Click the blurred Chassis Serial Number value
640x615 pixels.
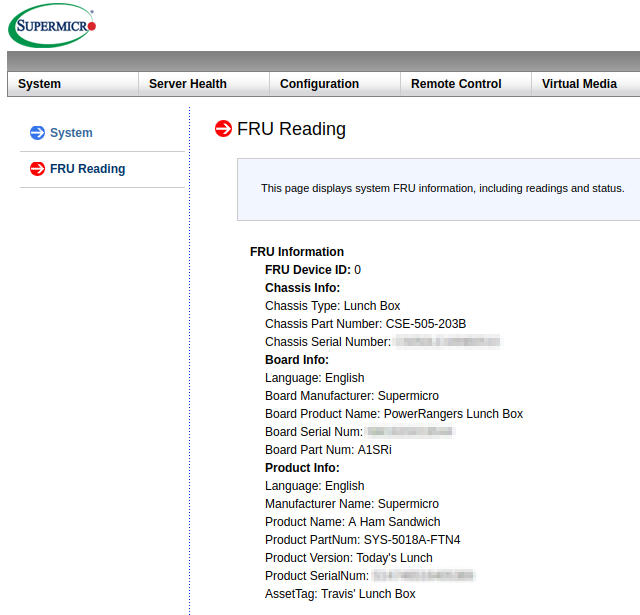click(446, 342)
